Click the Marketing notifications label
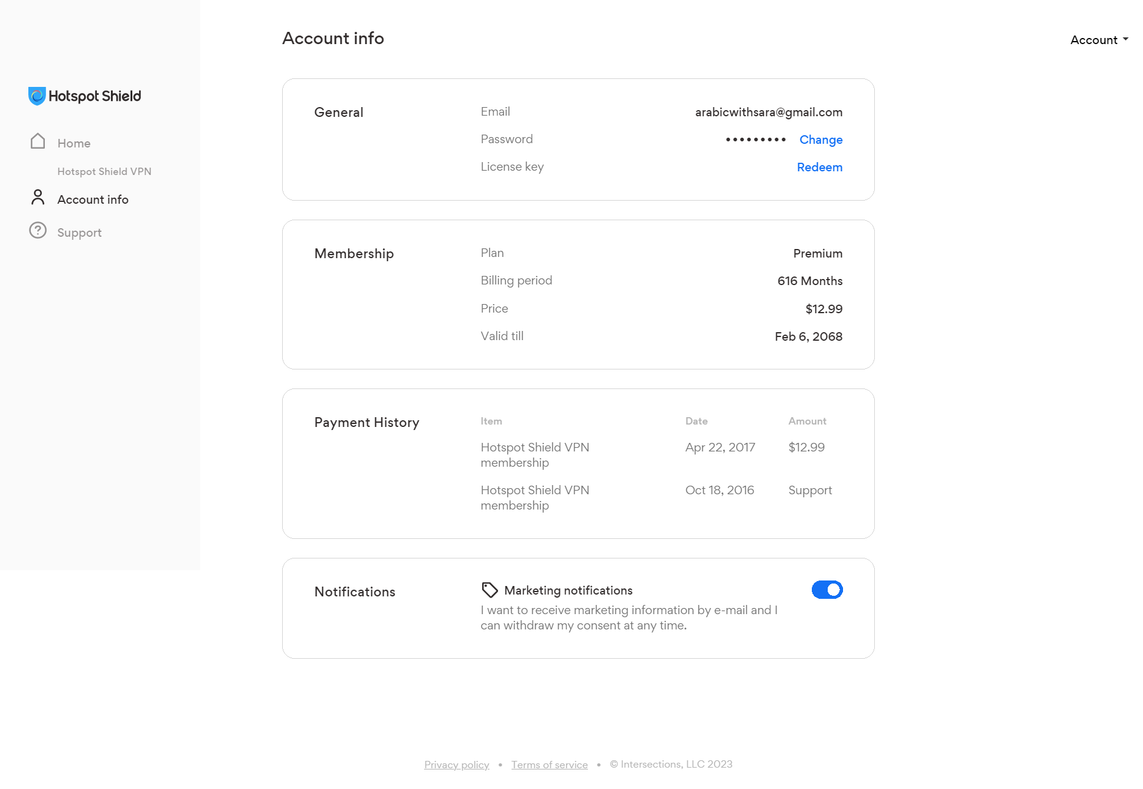The width and height of the screenshot is (1143, 789). (569, 591)
